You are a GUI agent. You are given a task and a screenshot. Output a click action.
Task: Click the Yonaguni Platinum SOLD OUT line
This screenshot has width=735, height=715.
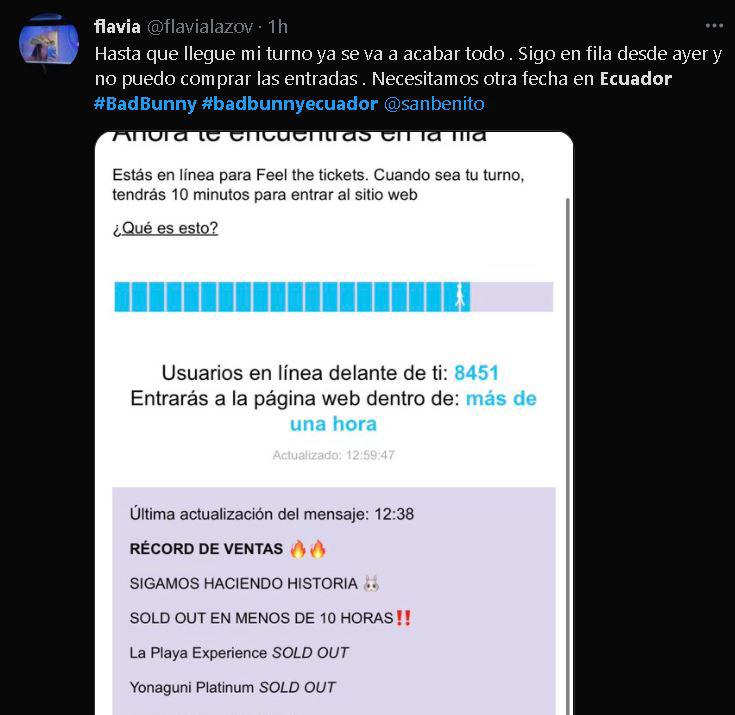(x=232, y=687)
